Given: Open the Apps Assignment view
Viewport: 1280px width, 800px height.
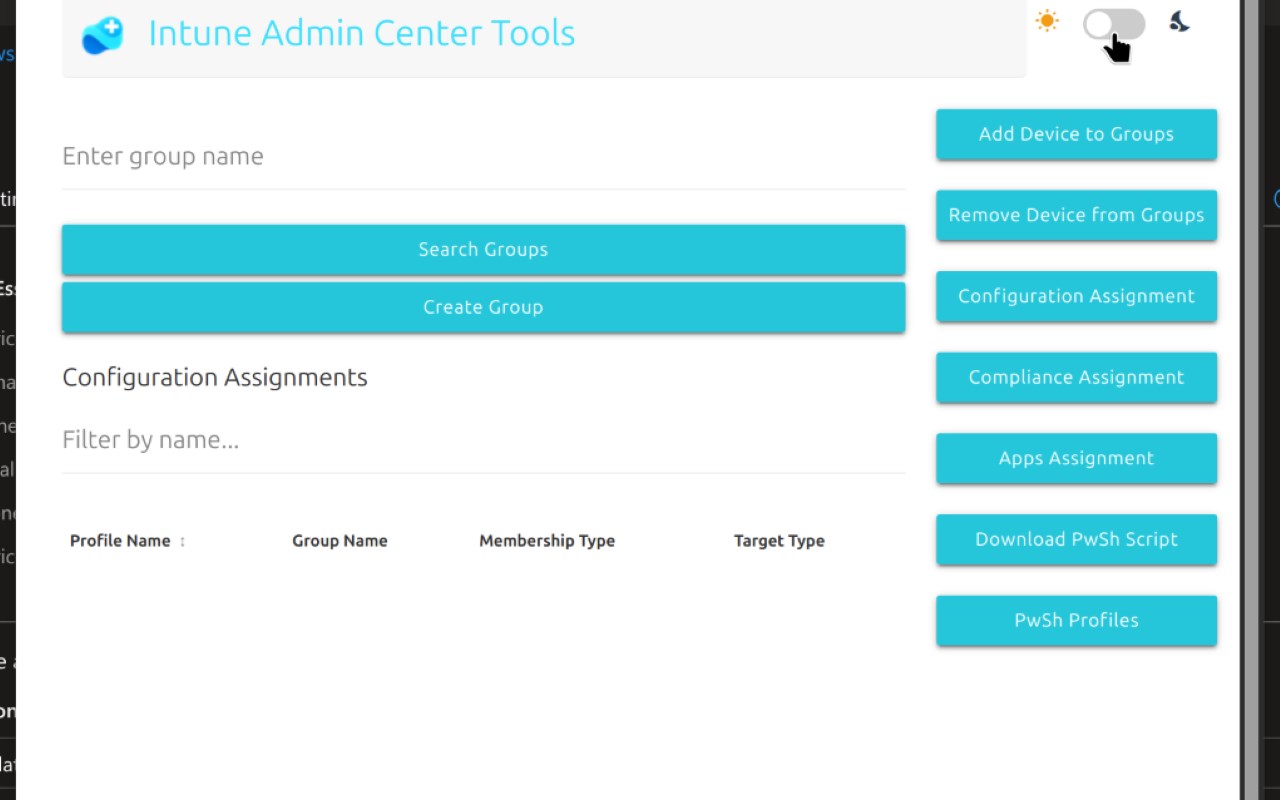Looking at the screenshot, I should pyautogui.click(x=1076, y=458).
